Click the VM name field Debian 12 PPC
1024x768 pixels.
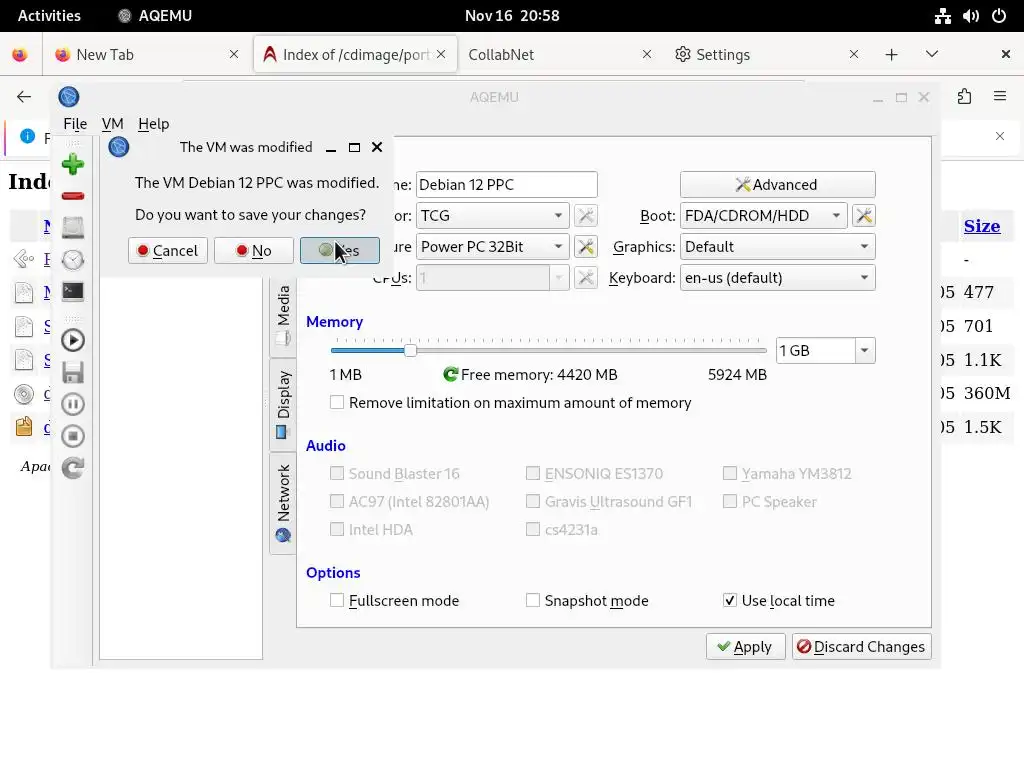[506, 185]
